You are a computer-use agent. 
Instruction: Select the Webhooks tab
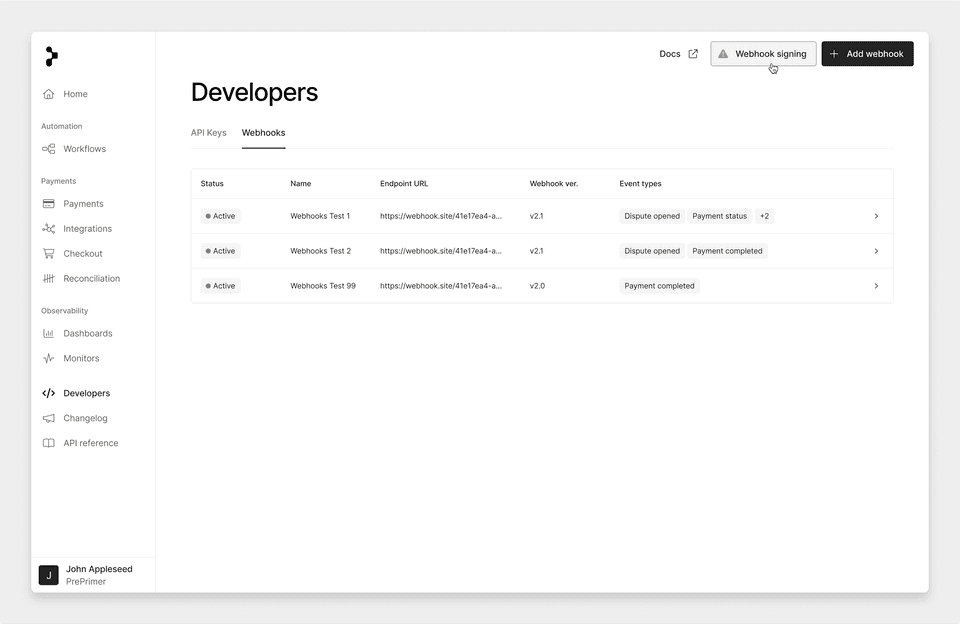263,133
